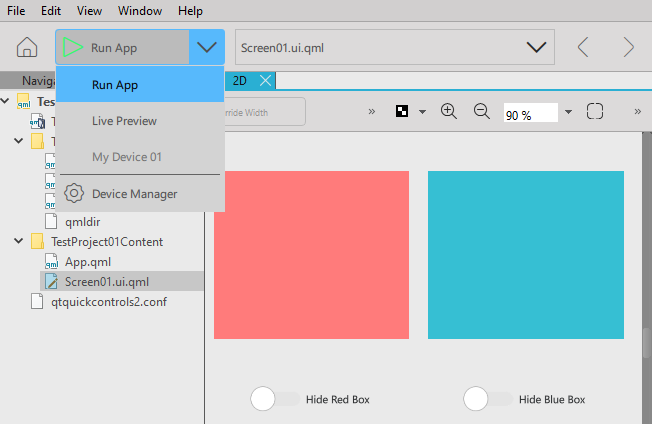Open the Run App dropdown arrow
The width and height of the screenshot is (652, 424).
click(x=207, y=47)
